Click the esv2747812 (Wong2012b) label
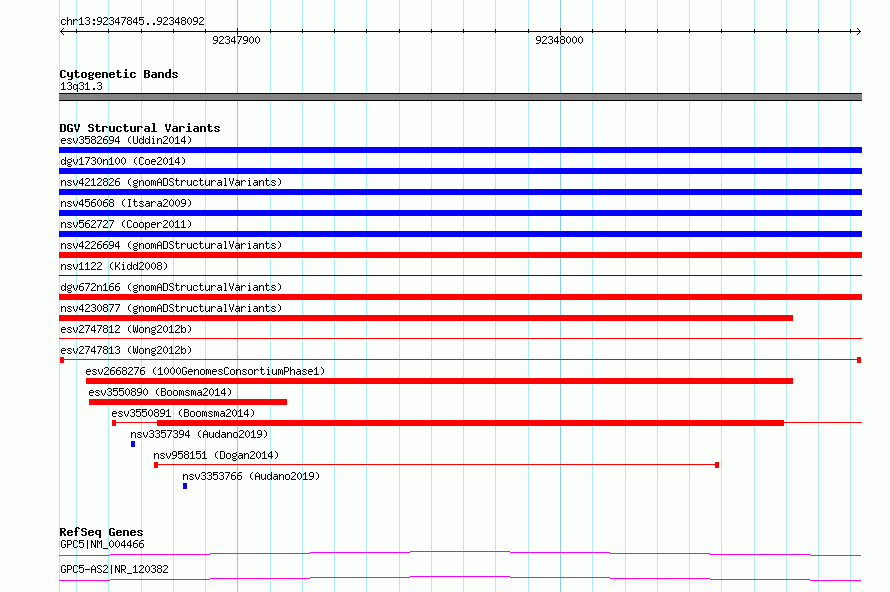 click(126, 329)
